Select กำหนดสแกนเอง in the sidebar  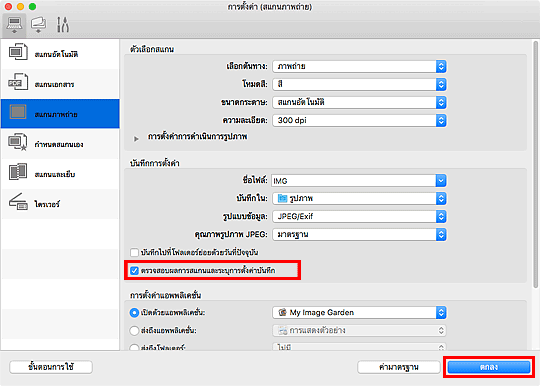click(x=60, y=144)
